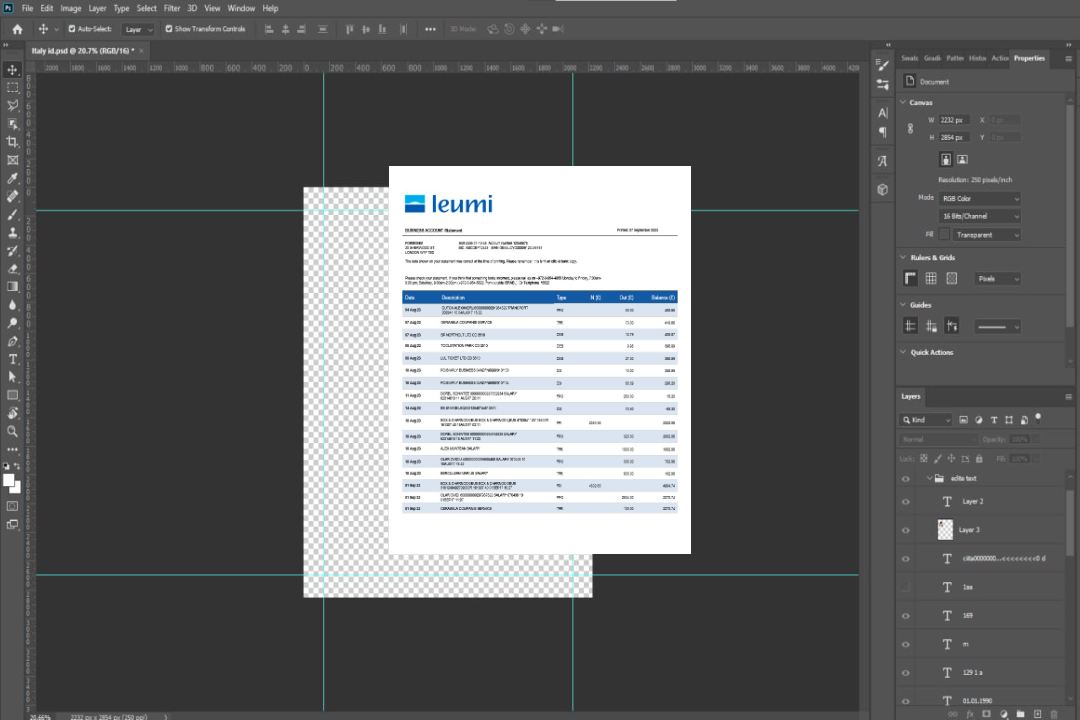Select the History Brush tool

tap(12, 251)
